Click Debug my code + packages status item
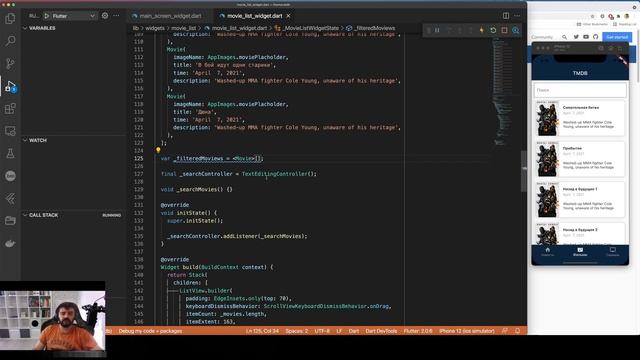640x360 pixels. [x=150, y=331]
